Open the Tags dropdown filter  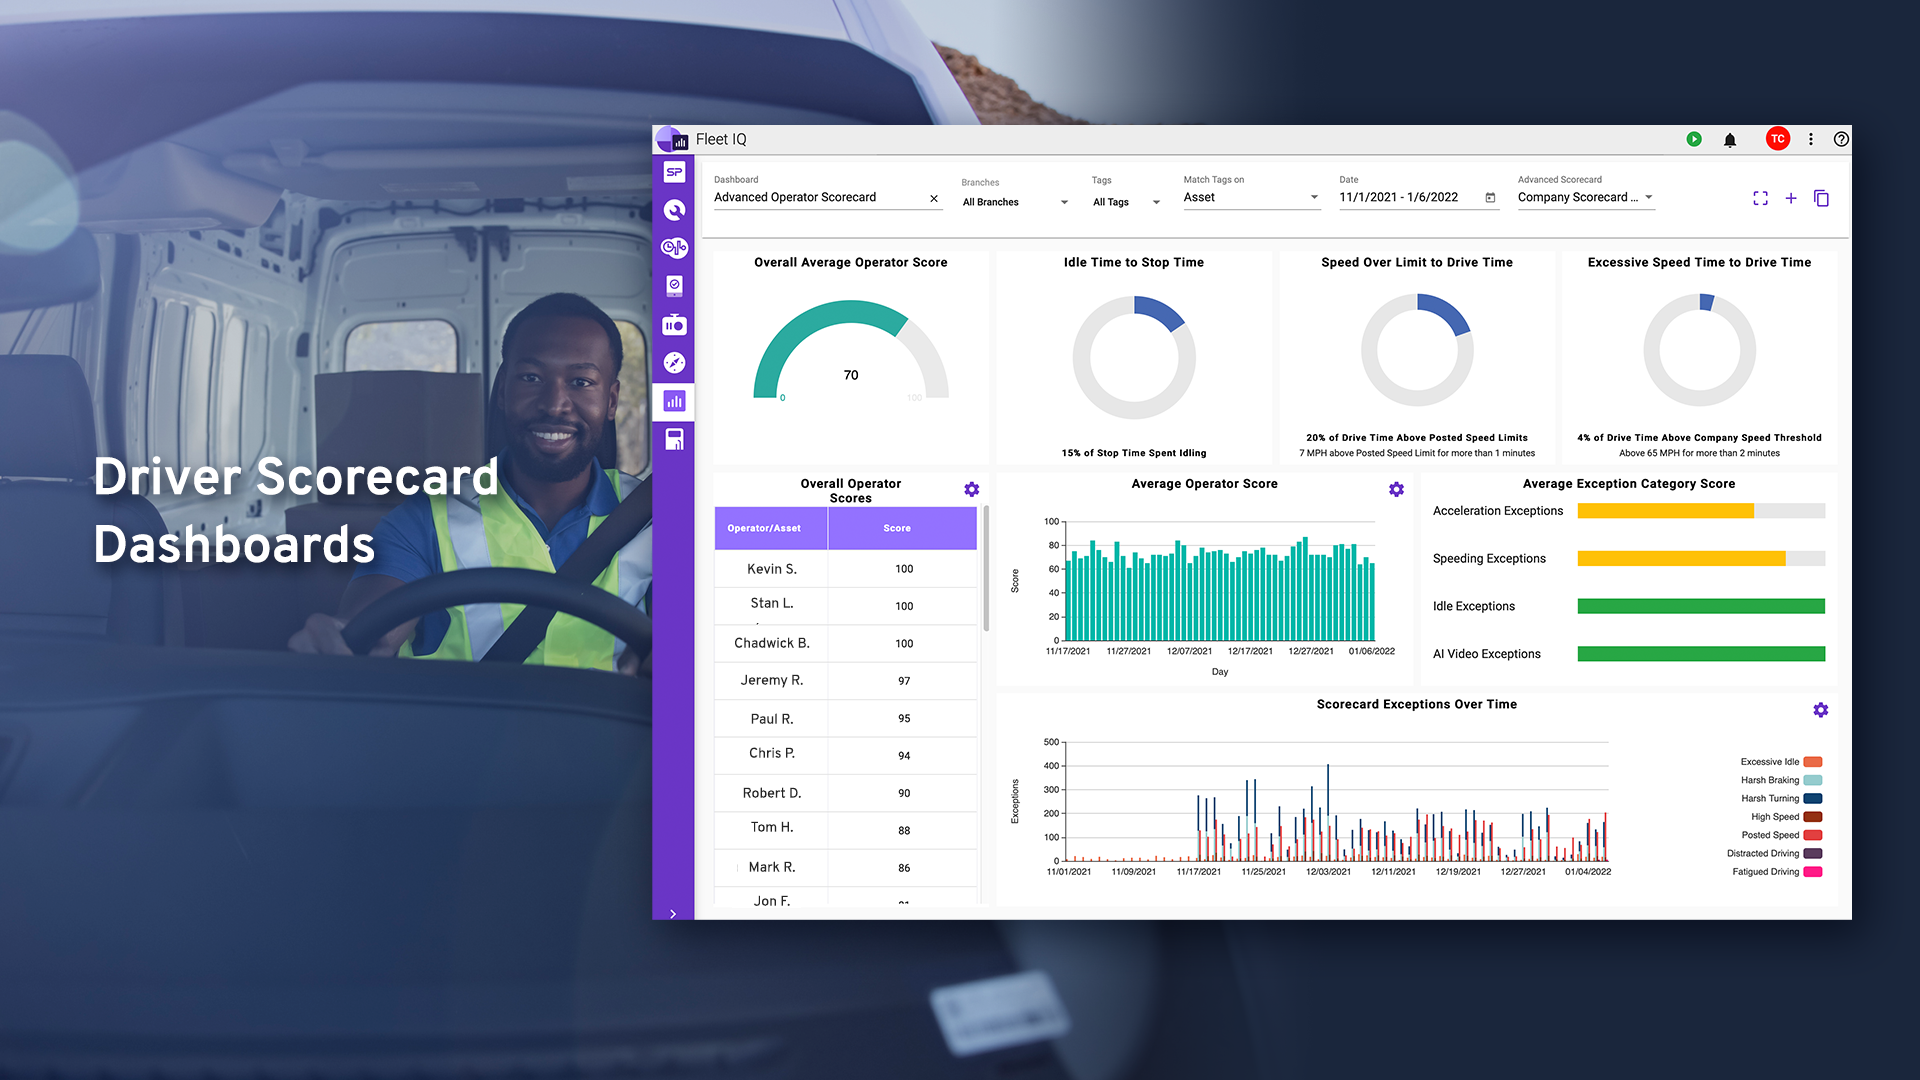(x=1125, y=199)
